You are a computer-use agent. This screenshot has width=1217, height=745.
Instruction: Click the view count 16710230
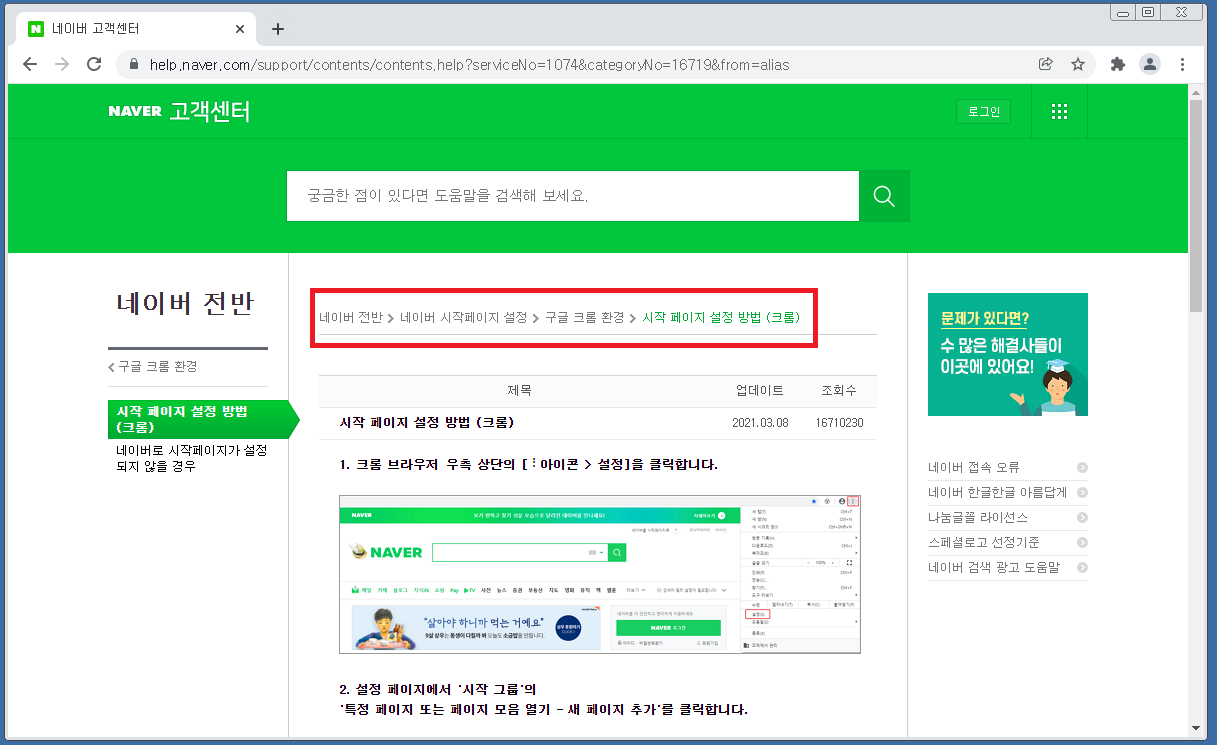[839, 423]
